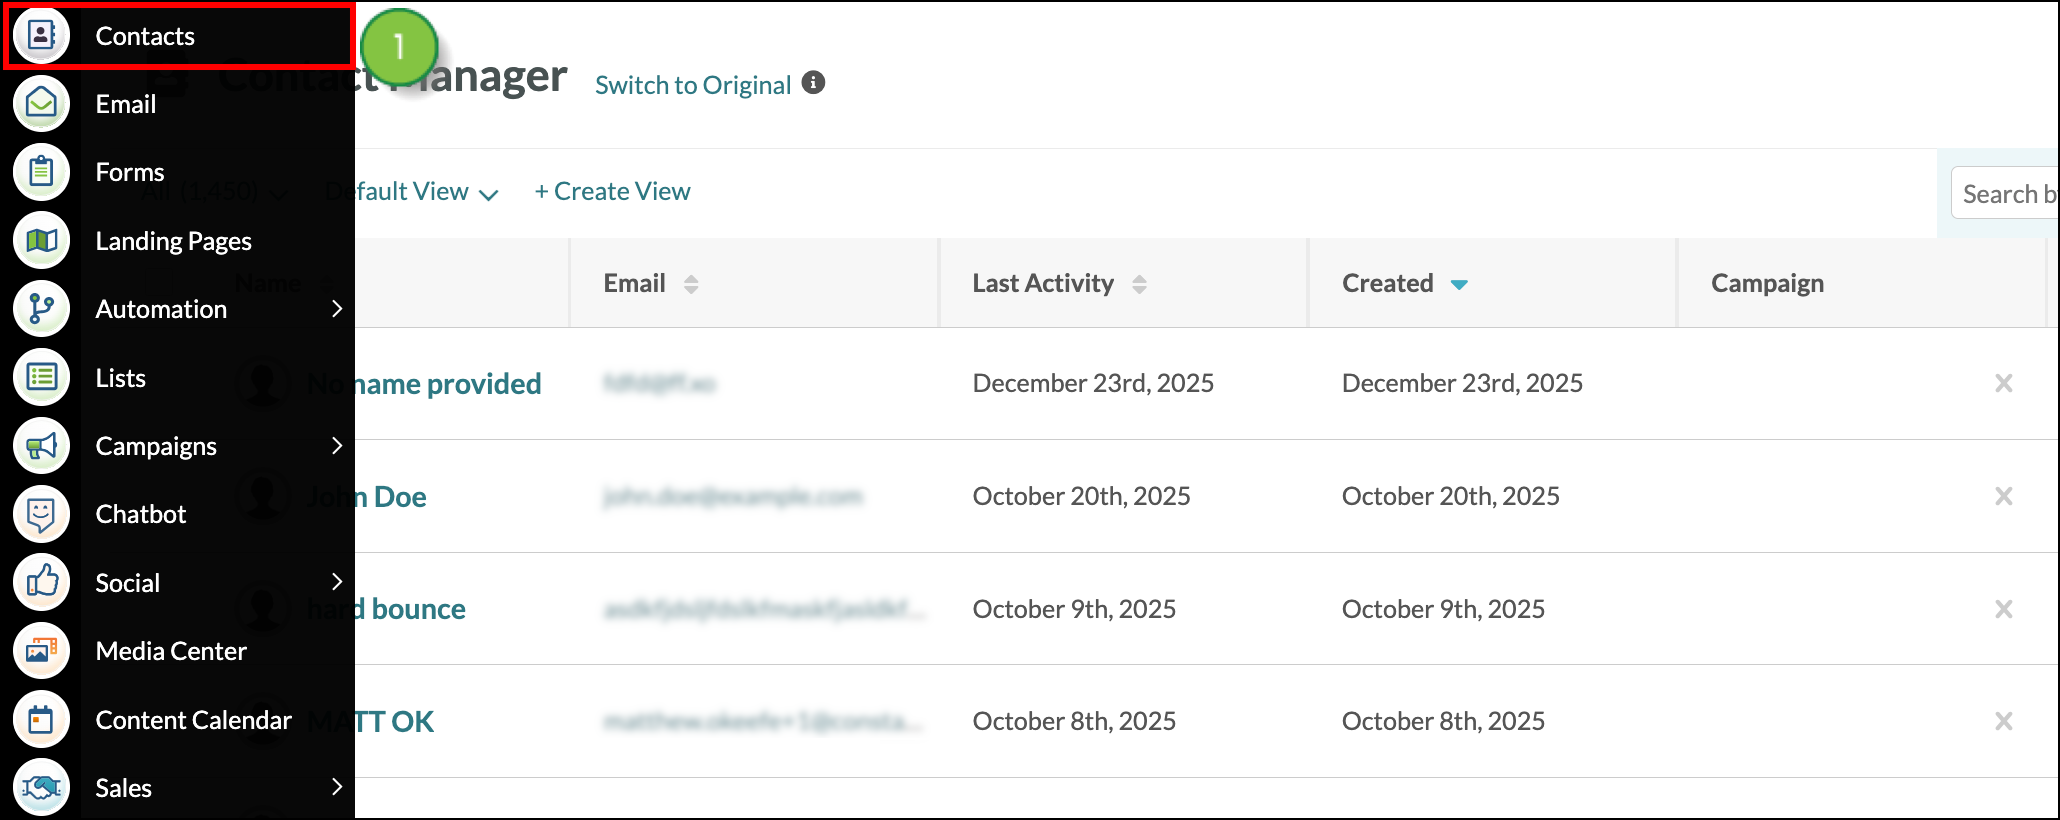Toggle Created column sort order
This screenshot has height=820, width=2060.
(x=1404, y=284)
